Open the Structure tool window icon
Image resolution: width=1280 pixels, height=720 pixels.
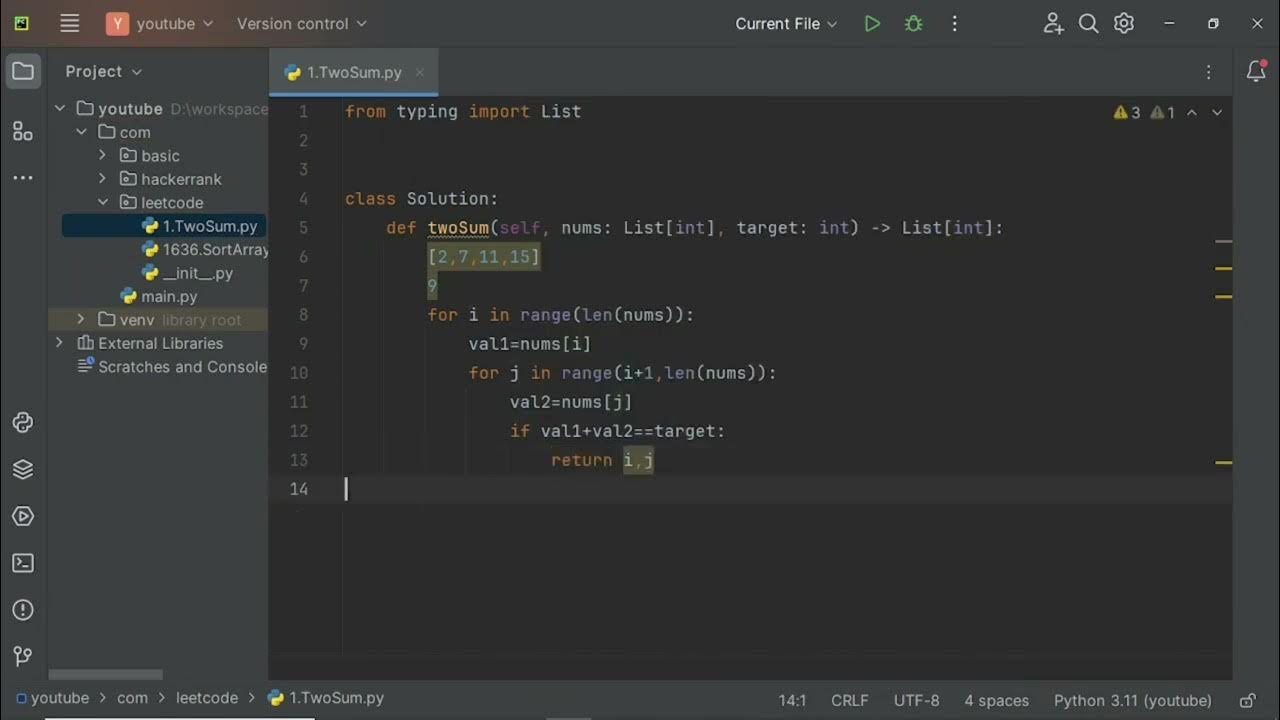[23, 131]
